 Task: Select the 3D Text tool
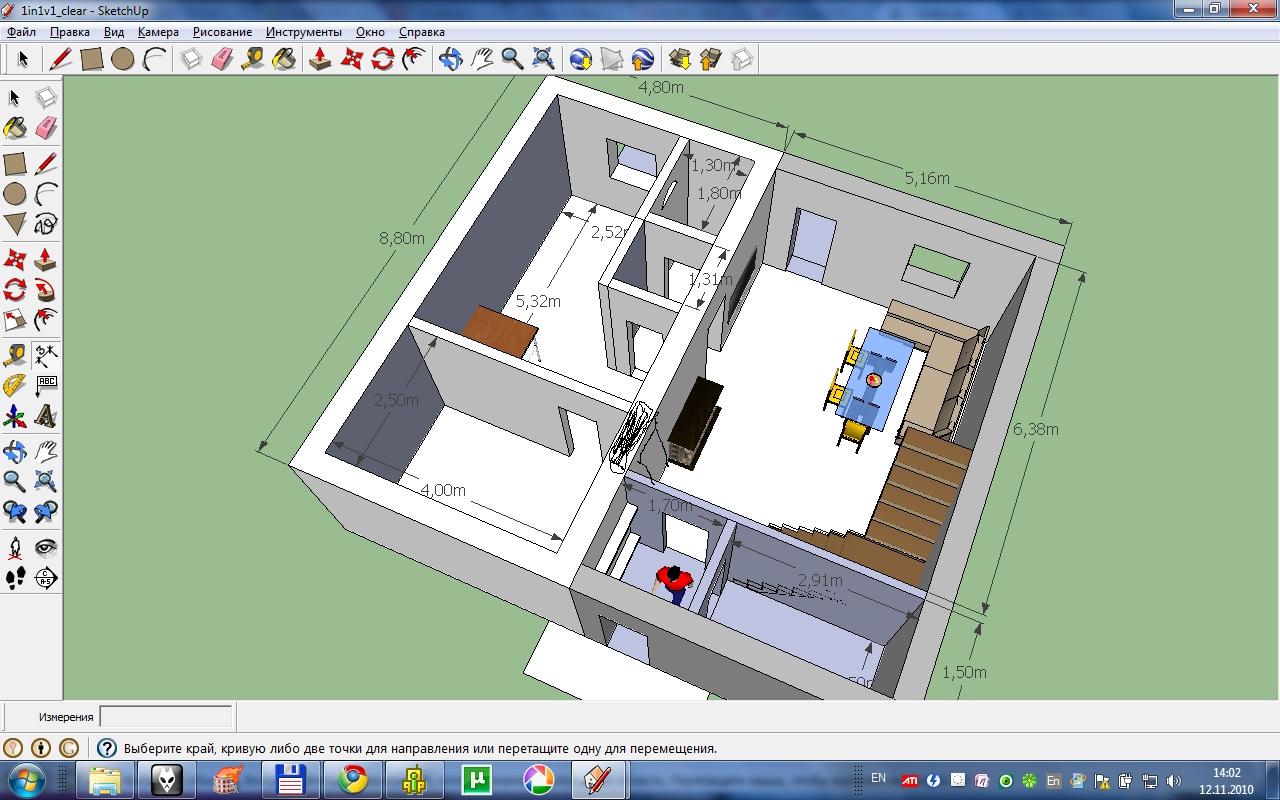click(x=45, y=415)
